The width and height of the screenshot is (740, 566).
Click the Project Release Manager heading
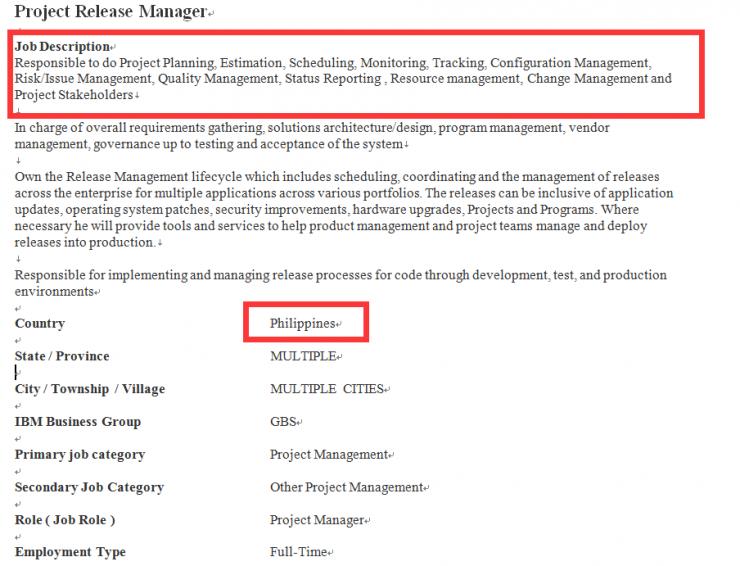pyautogui.click(x=110, y=12)
